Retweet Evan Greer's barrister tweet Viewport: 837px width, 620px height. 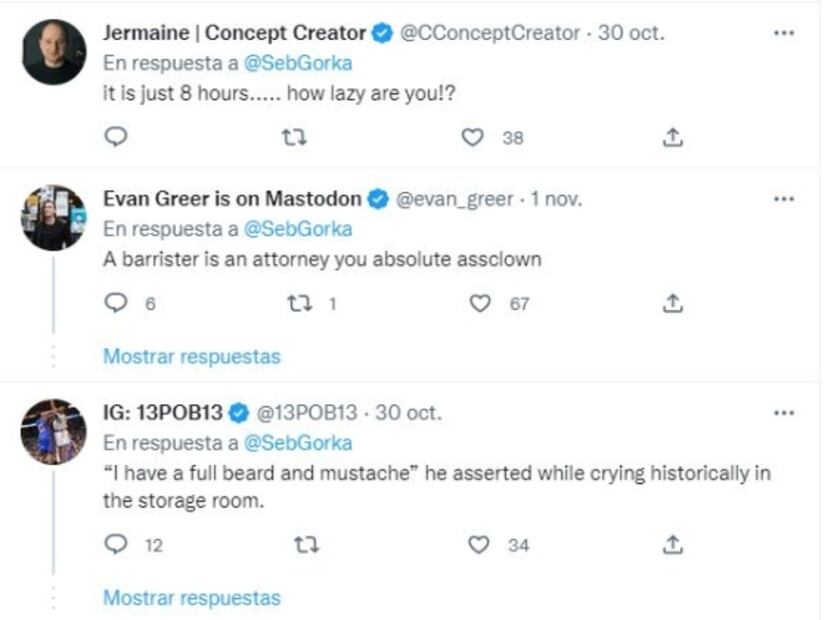[296, 303]
